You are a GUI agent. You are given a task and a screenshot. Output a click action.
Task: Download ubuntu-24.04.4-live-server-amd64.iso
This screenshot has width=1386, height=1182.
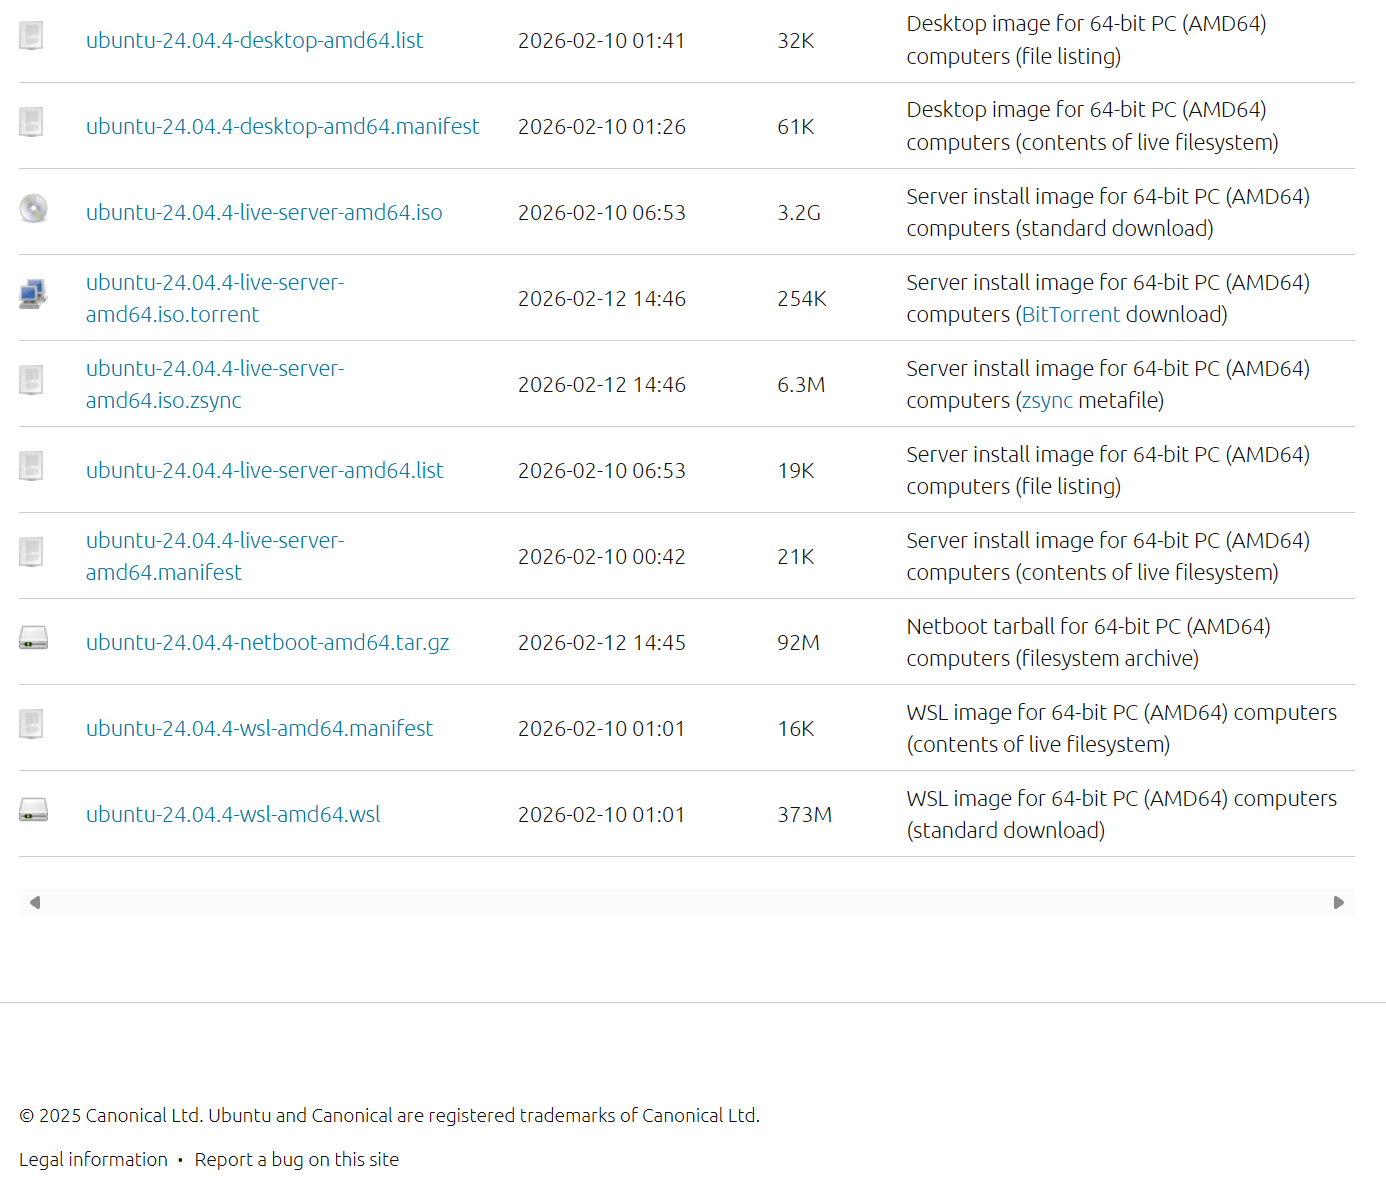click(x=264, y=212)
